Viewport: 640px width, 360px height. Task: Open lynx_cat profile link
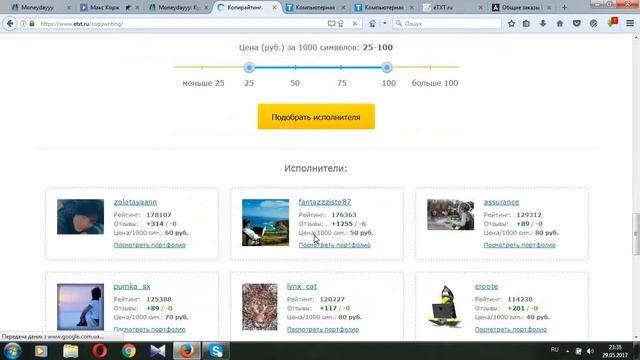pos(302,287)
